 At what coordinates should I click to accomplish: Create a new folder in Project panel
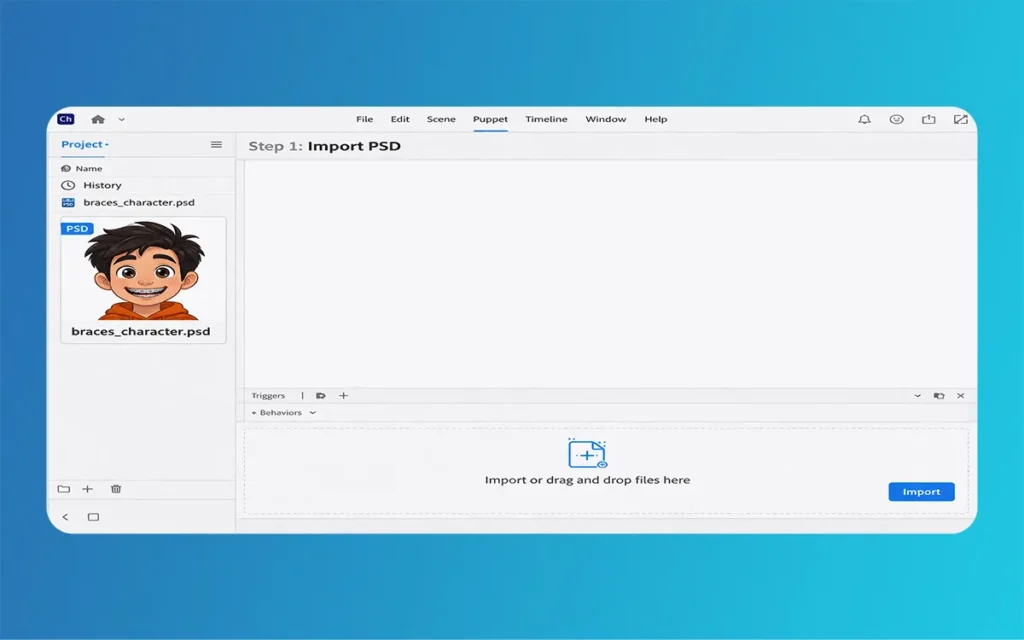[x=64, y=489]
